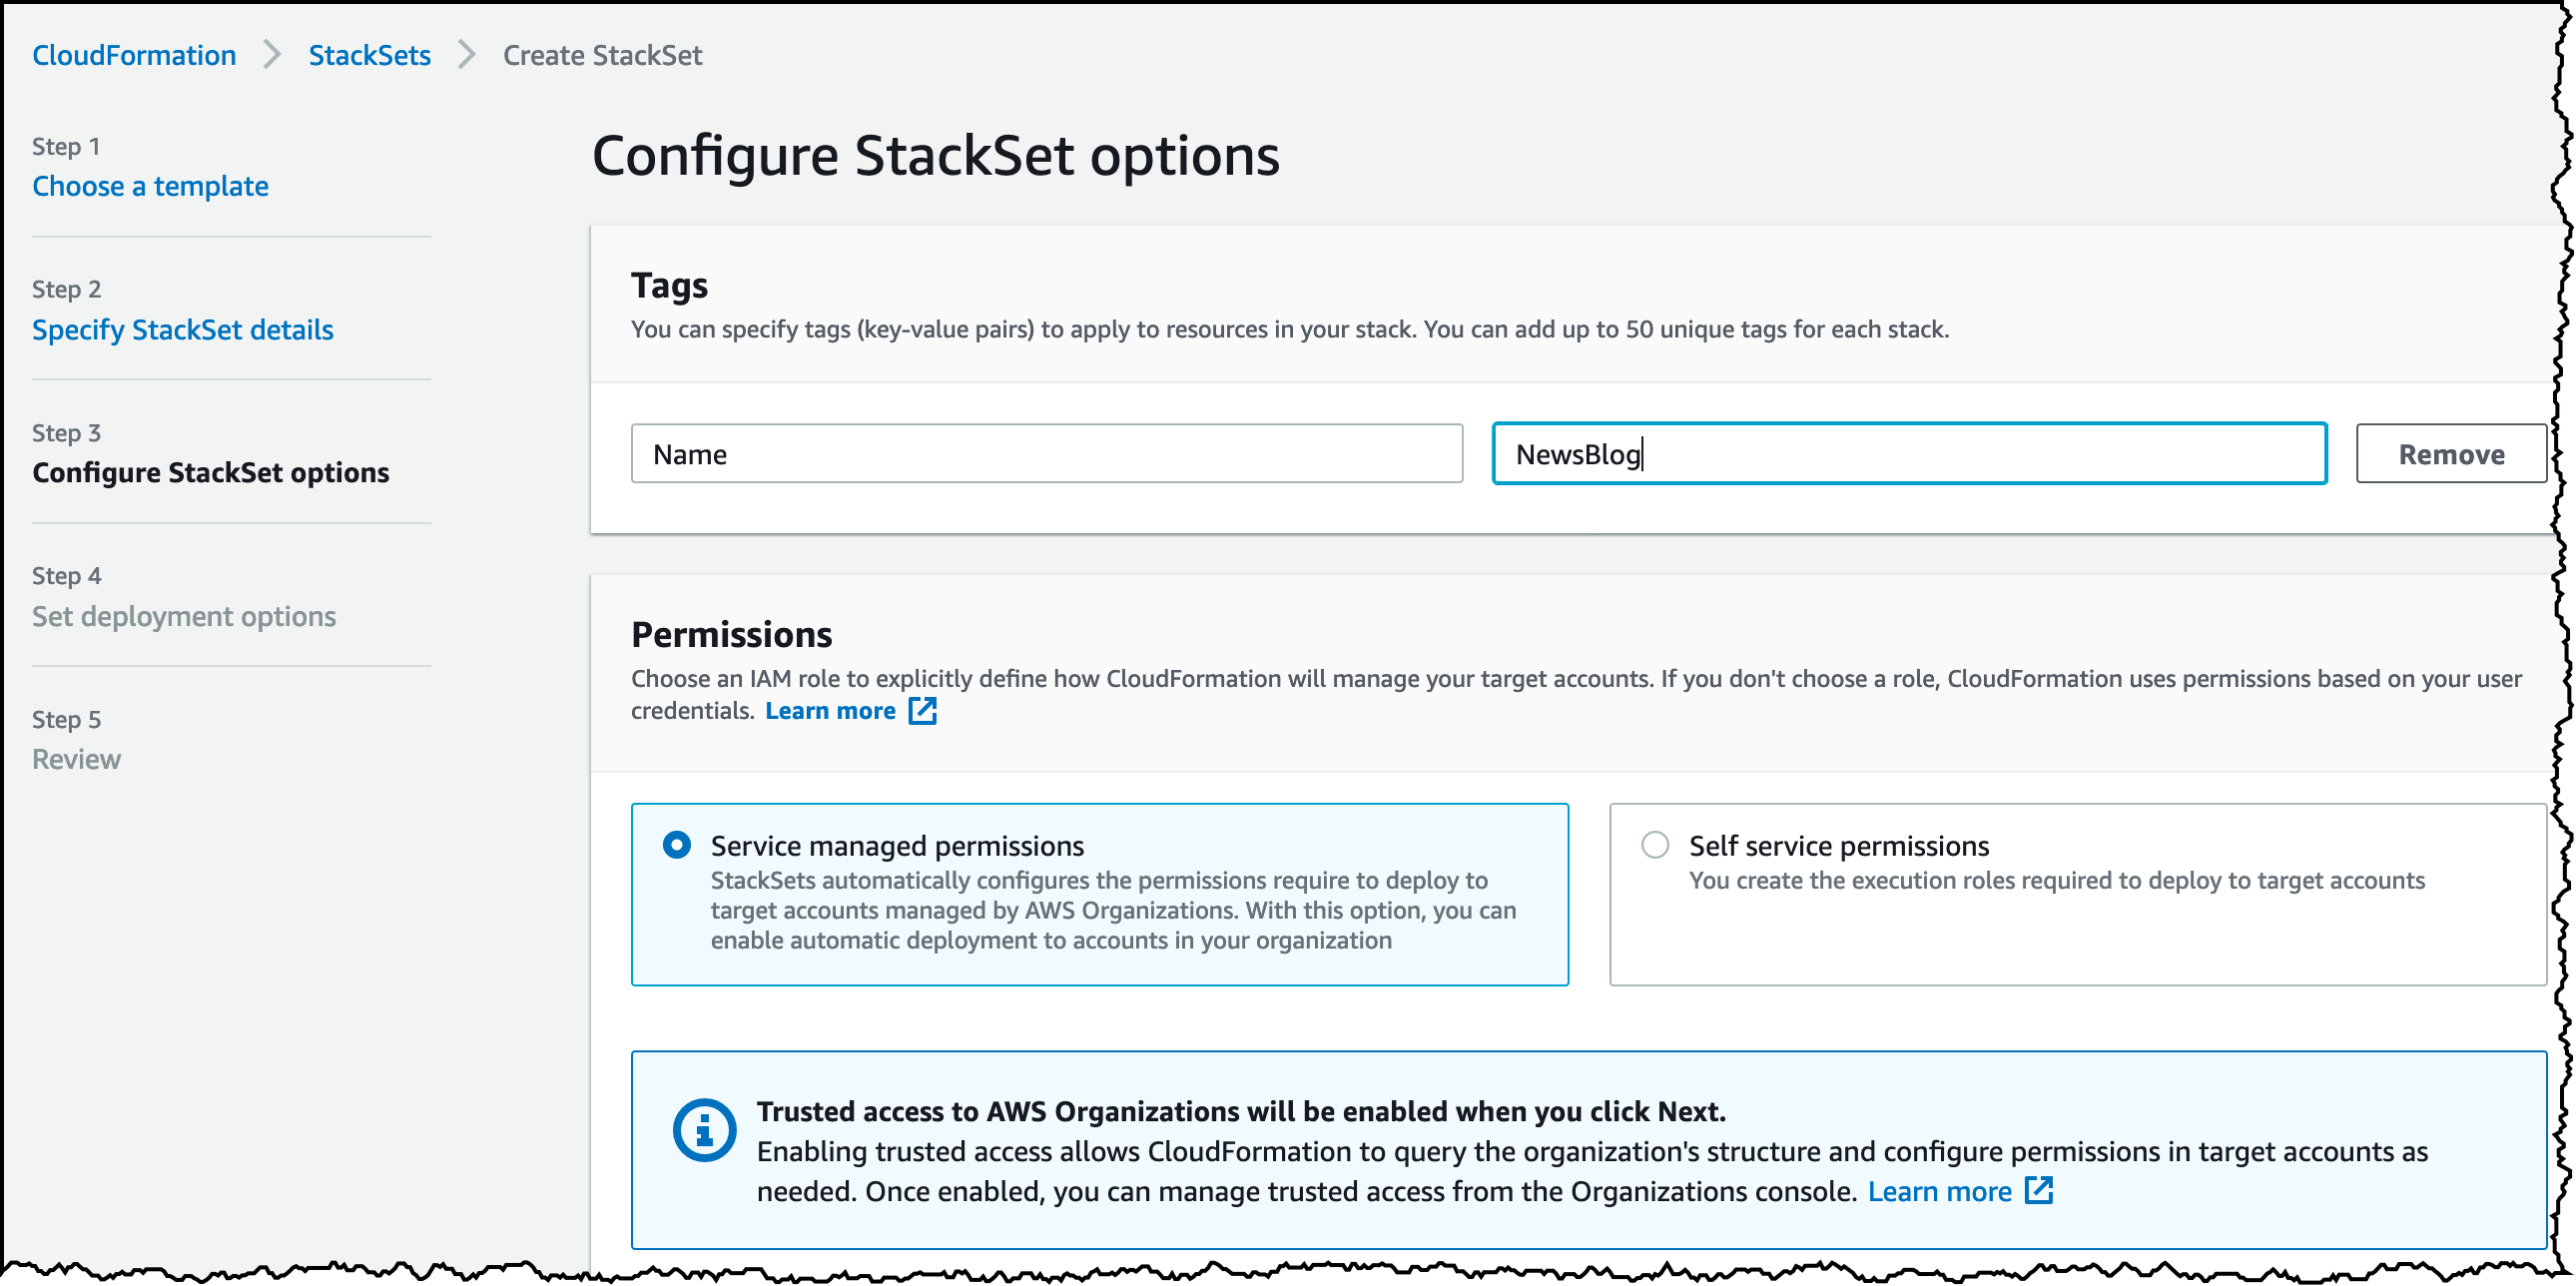Click breadcrumb chevron after StackSets
Screen dimensions: 2576x1286
[466, 55]
